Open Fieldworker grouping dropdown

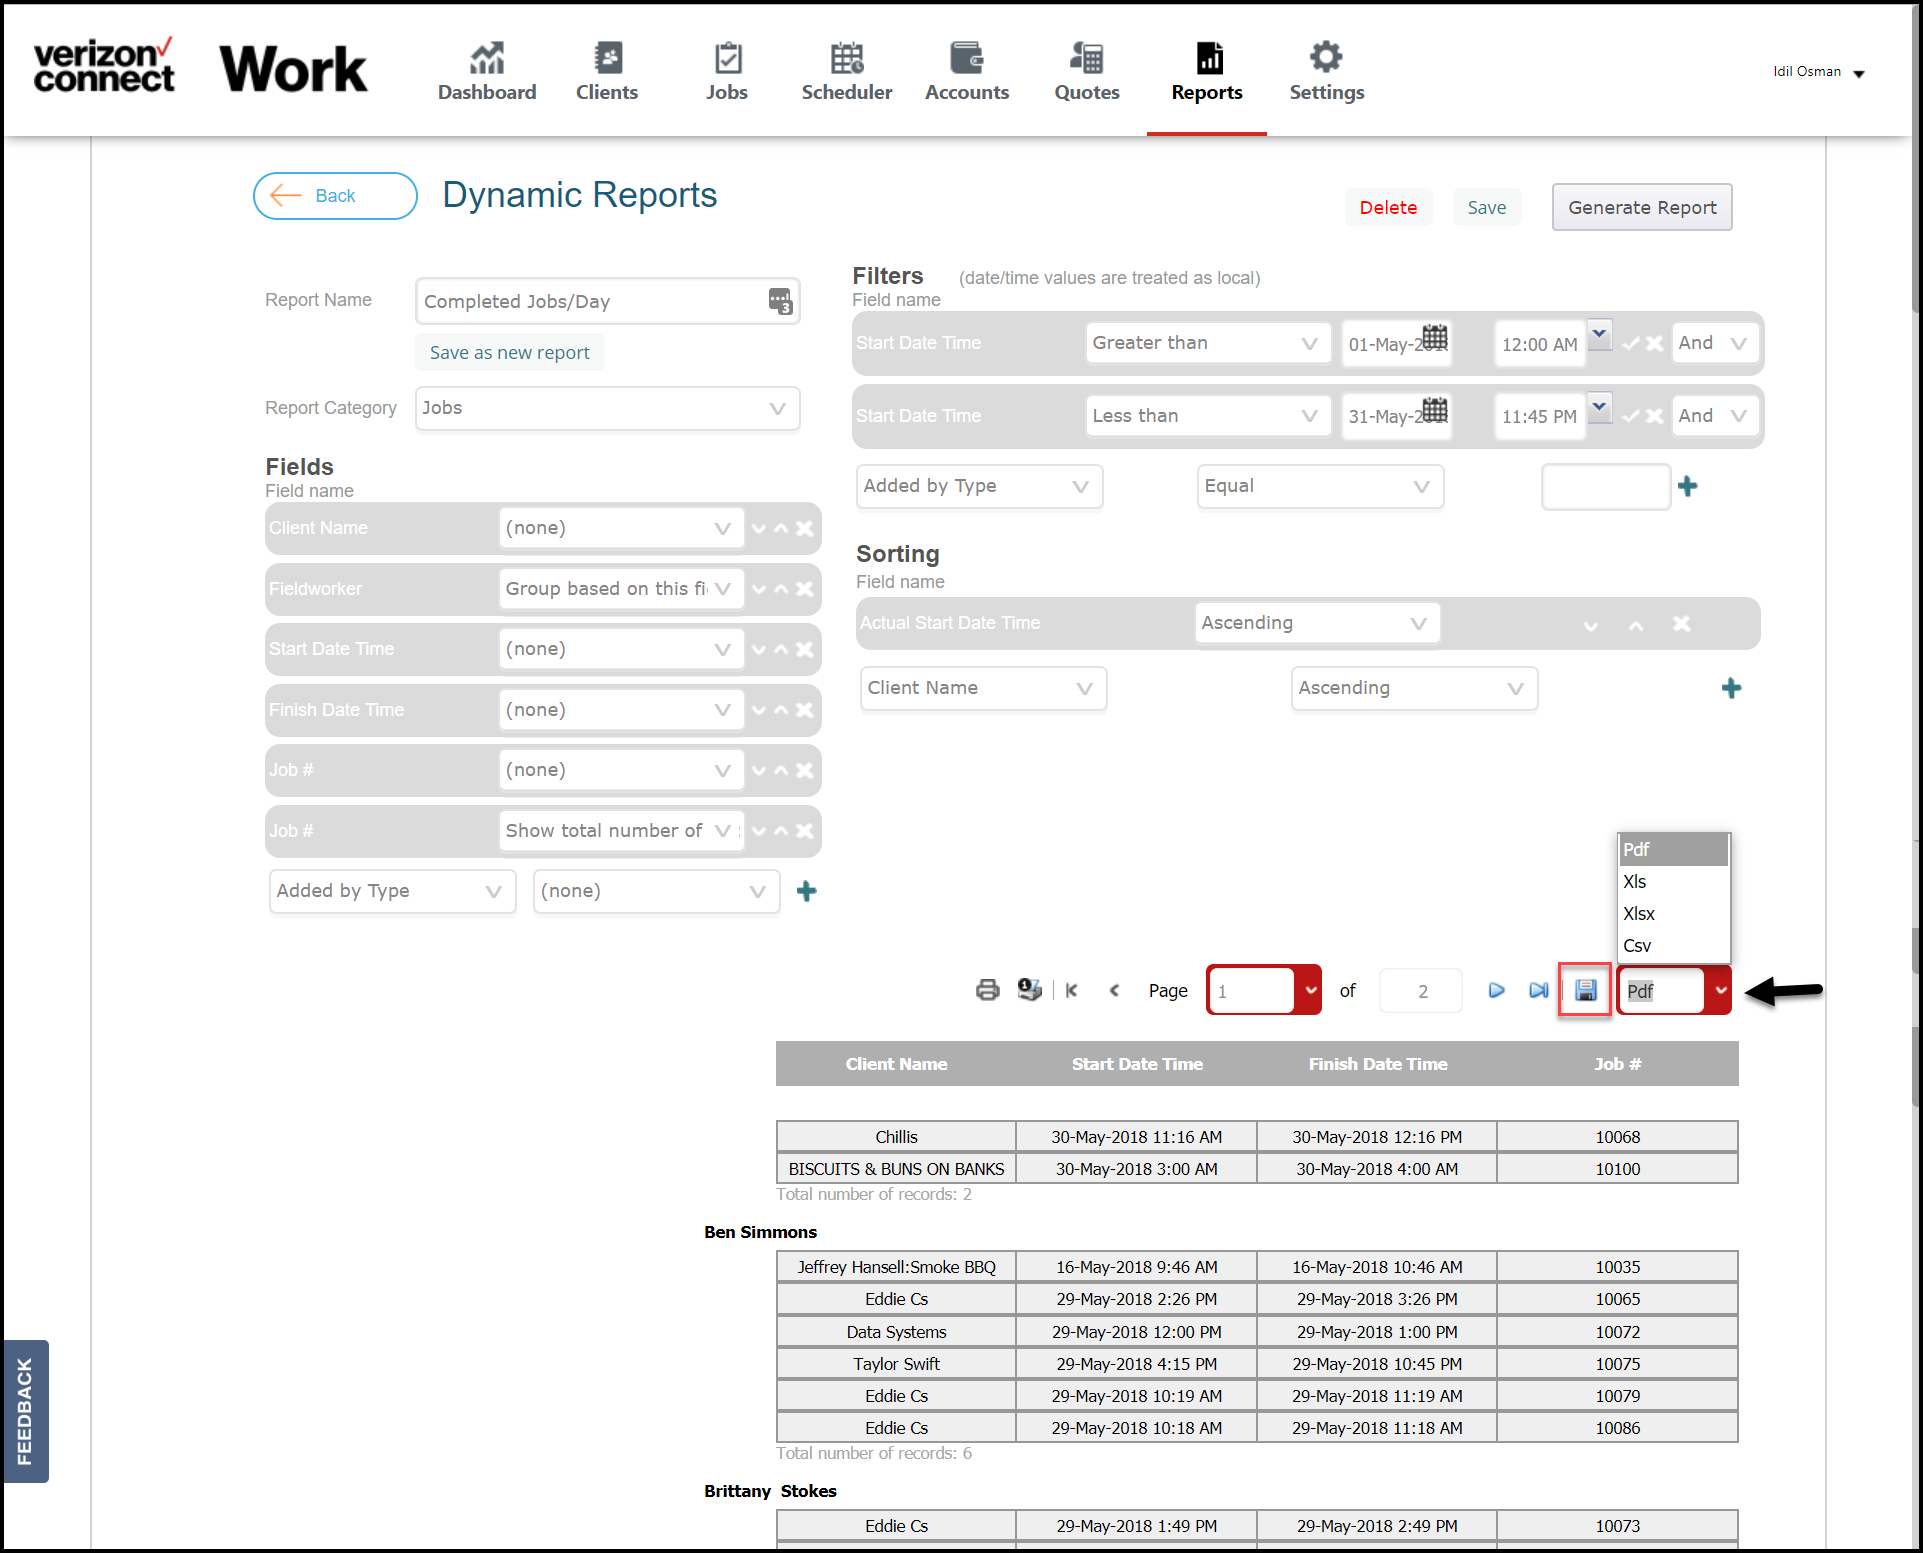621,589
